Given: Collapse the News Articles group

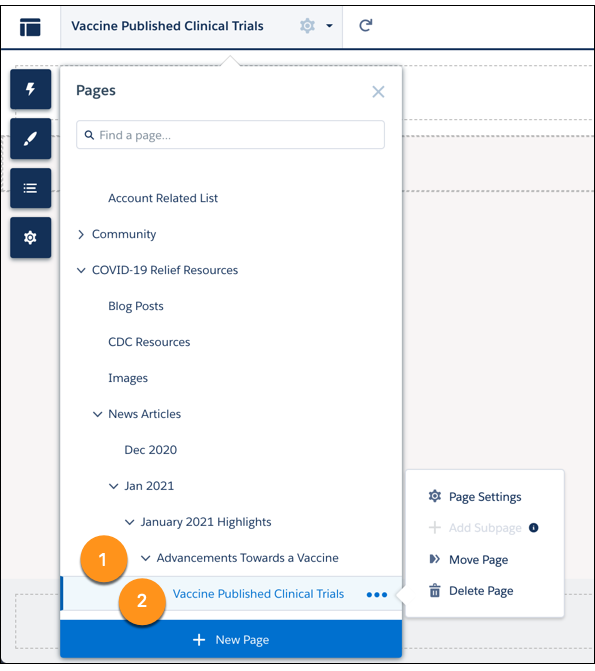Looking at the screenshot, I should tap(98, 414).
